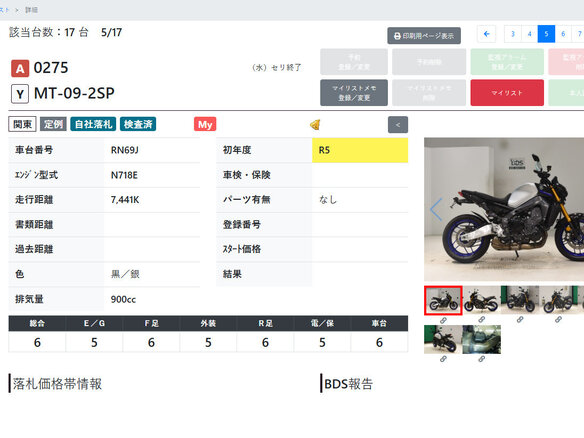Image resolution: width=584 pixels, height=438 pixels.
Task: Click the スタート価格 label
Action: point(242,249)
